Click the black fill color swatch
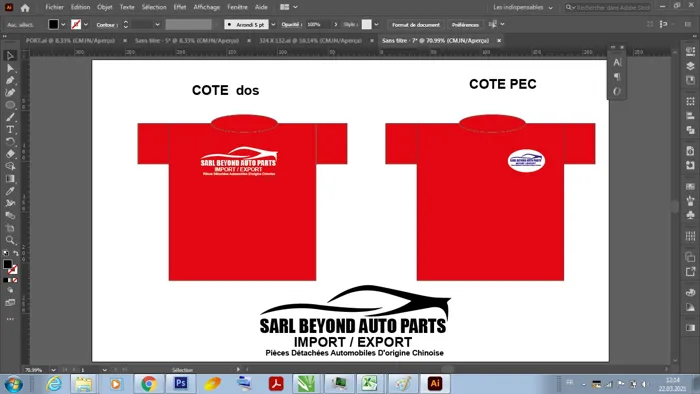Viewport: 700px width, 394px height. coord(53,25)
